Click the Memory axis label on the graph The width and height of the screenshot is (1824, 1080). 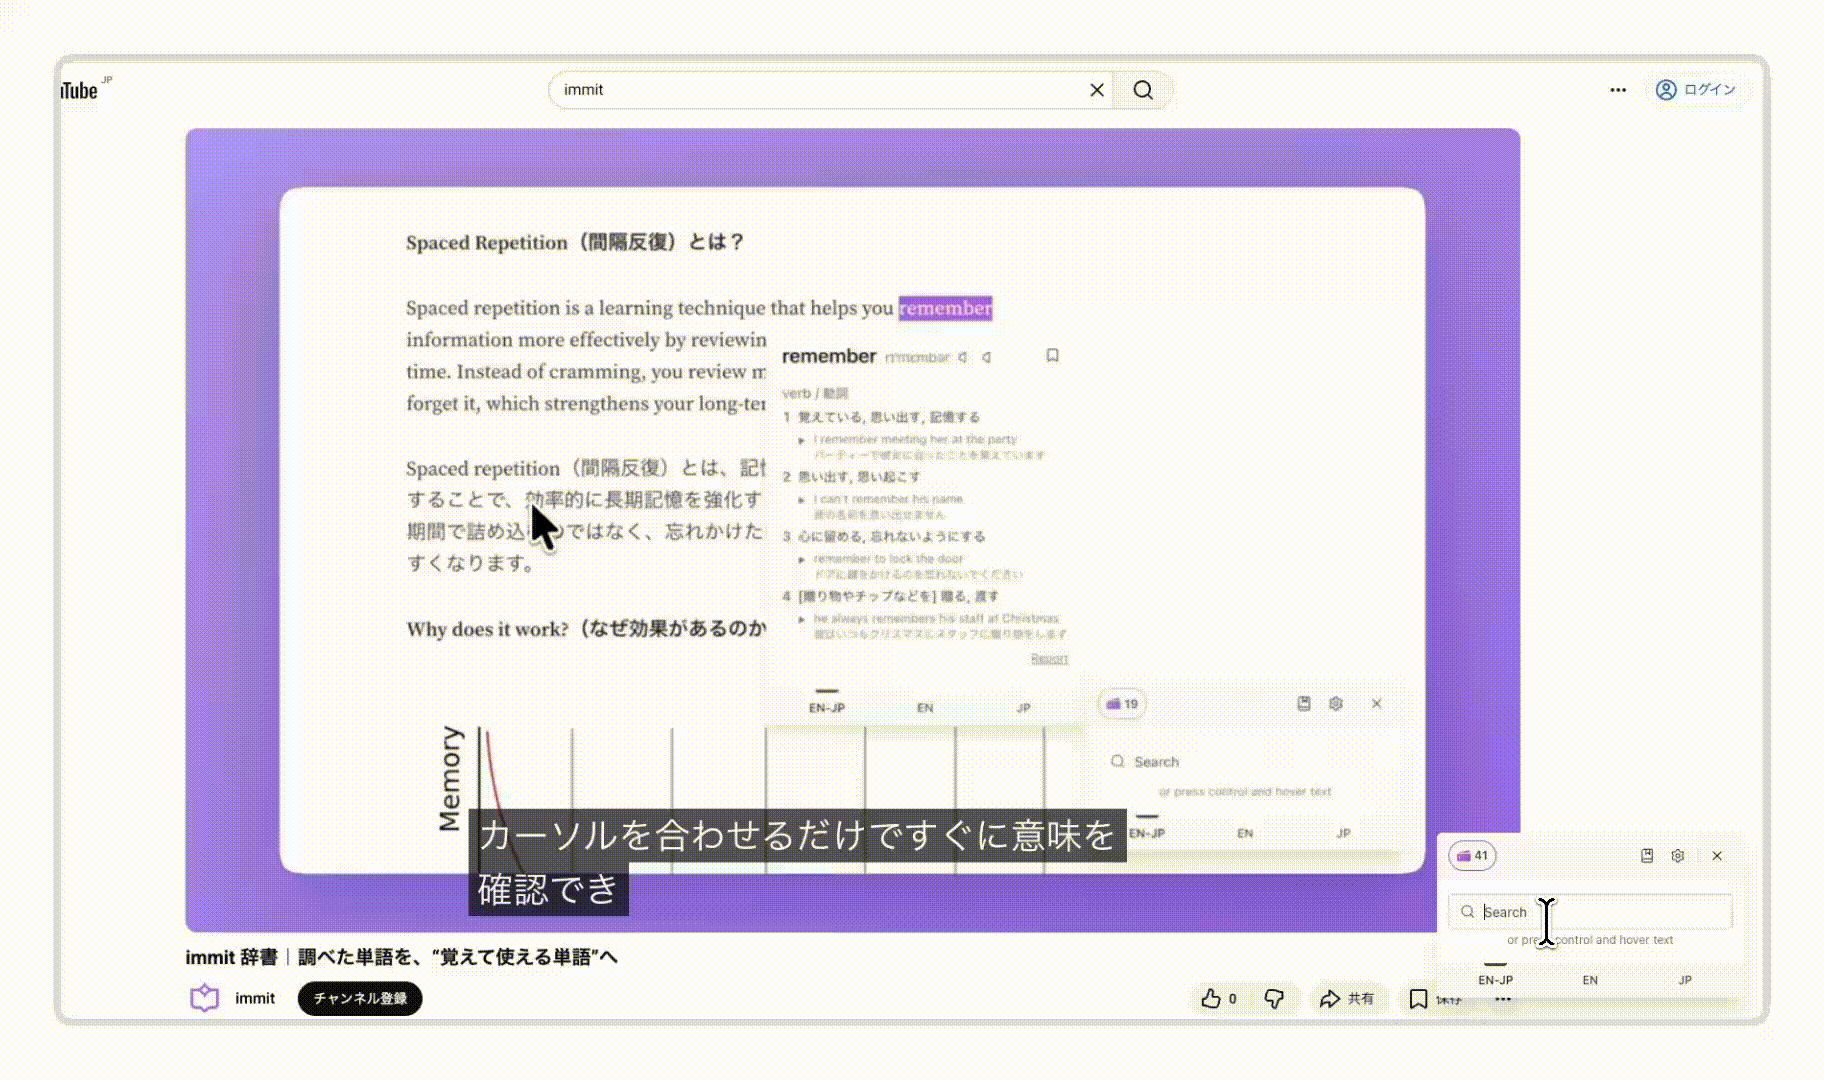click(x=450, y=778)
